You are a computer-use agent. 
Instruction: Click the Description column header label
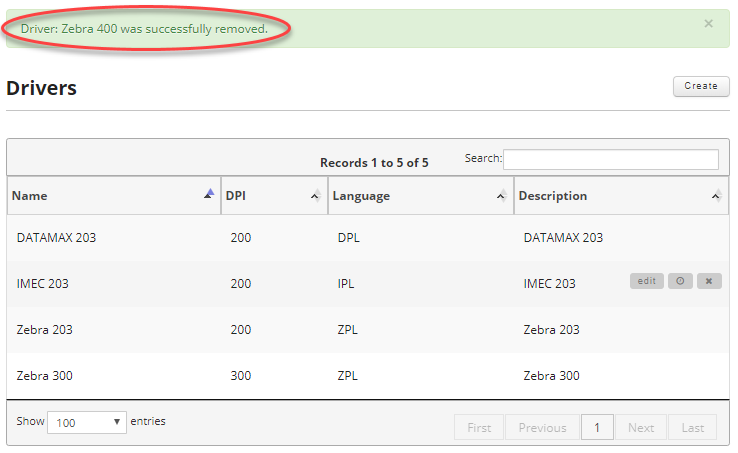point(553,196)
